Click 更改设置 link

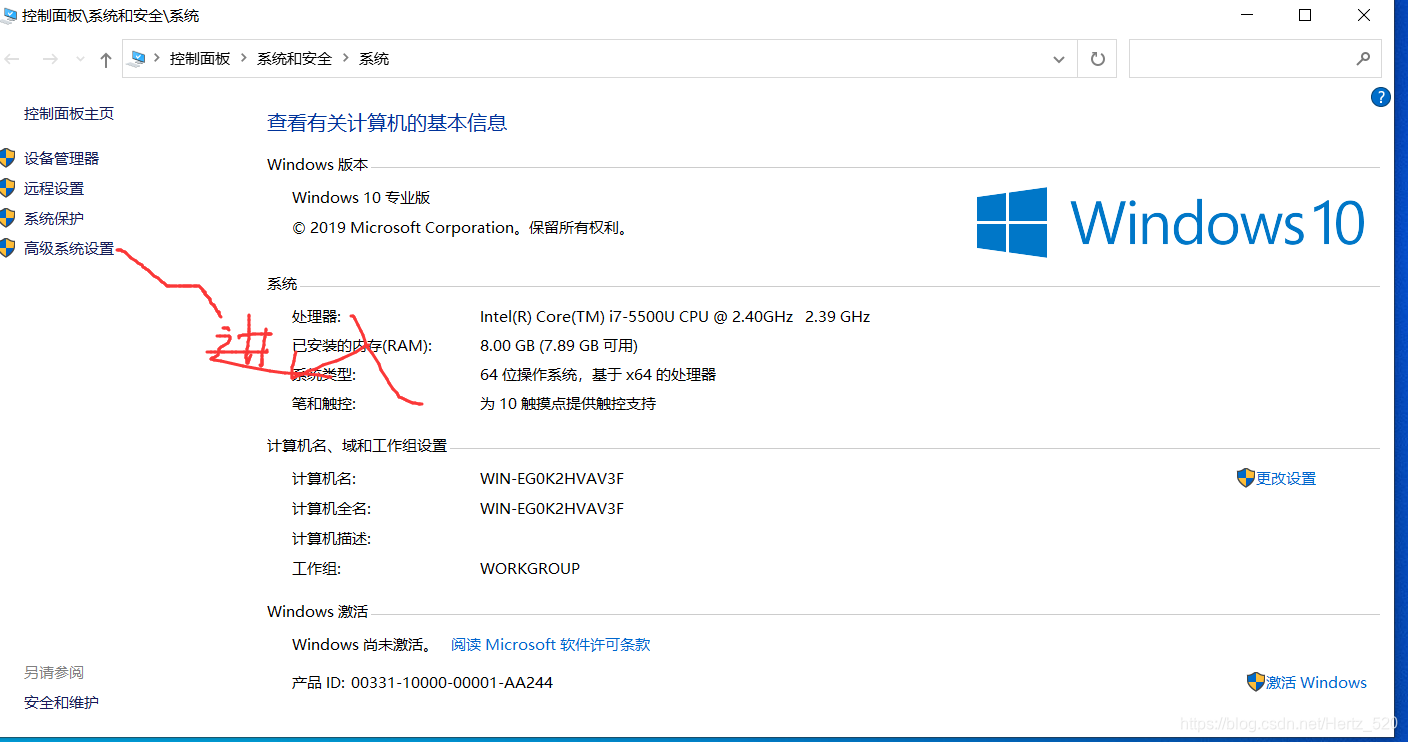[x=1286, y=478]
